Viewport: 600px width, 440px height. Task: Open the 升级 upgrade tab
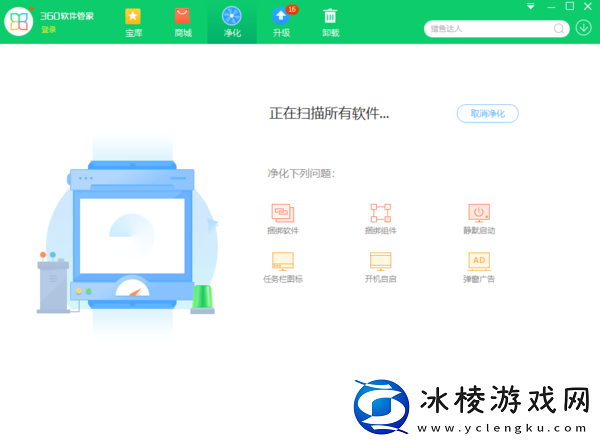coord(281,22)
